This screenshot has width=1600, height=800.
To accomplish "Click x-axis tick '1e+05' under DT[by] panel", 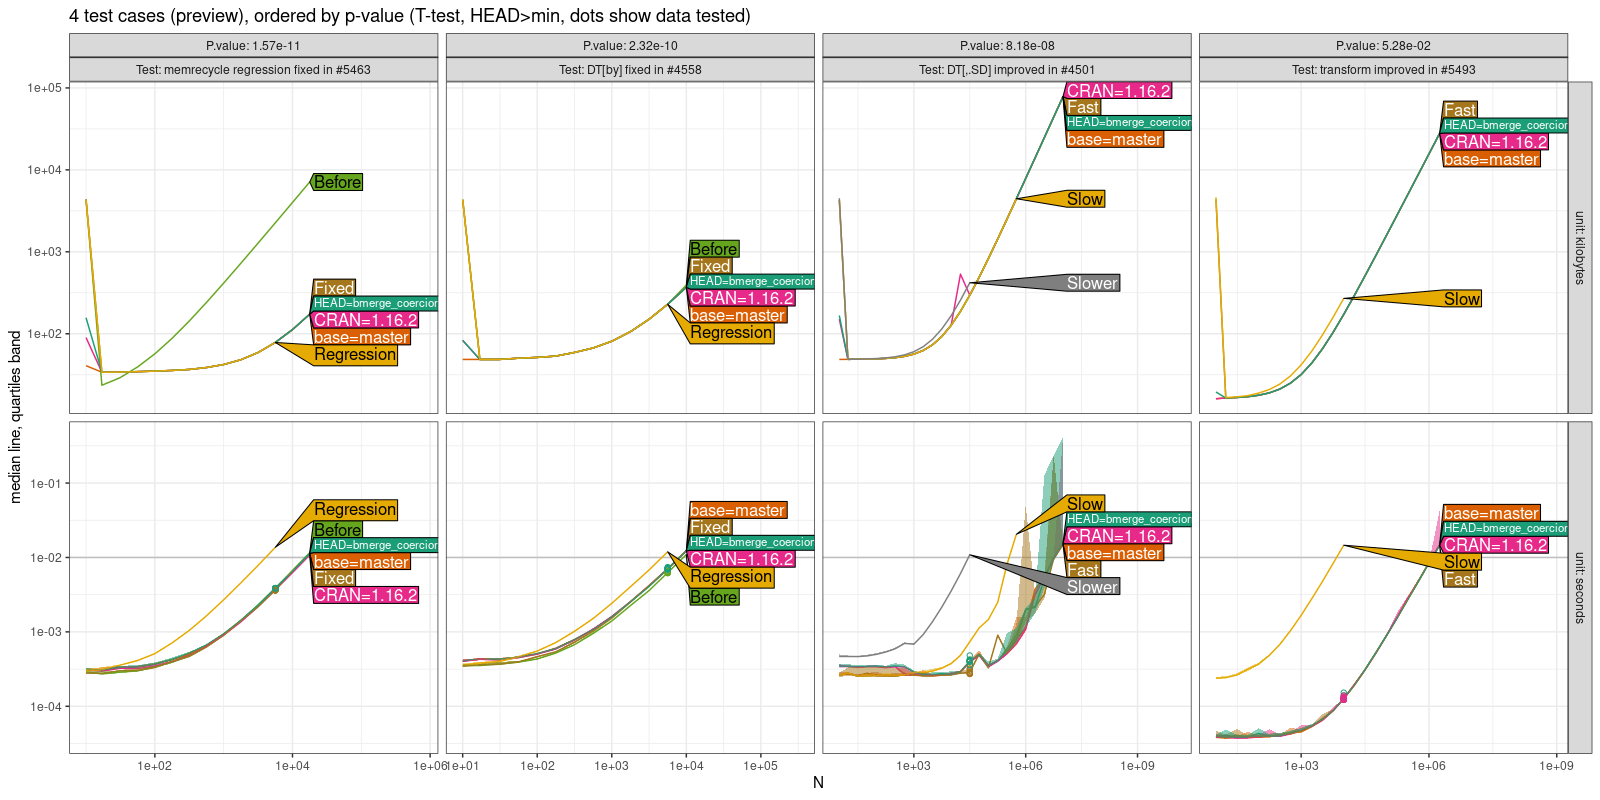I will coord(761,766).
